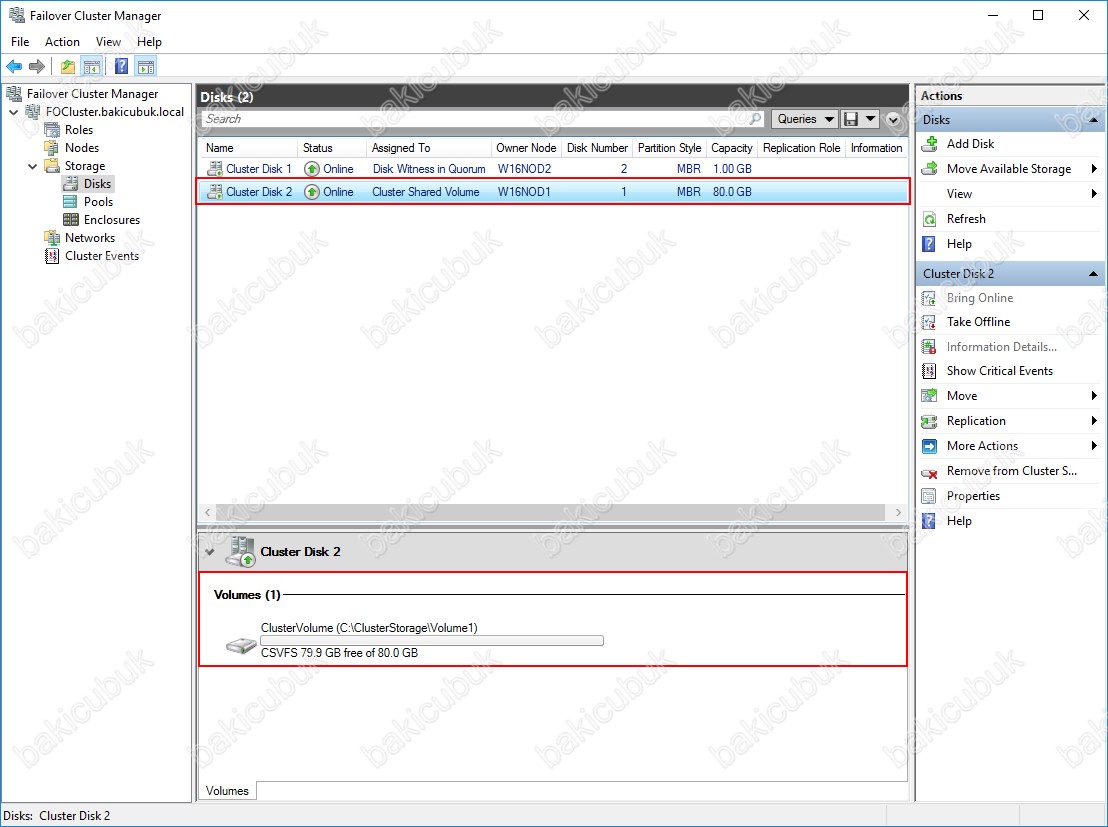The image size is (1108, 827).
Task: Open the save query dropdown arrow
Action: point(871,119)
